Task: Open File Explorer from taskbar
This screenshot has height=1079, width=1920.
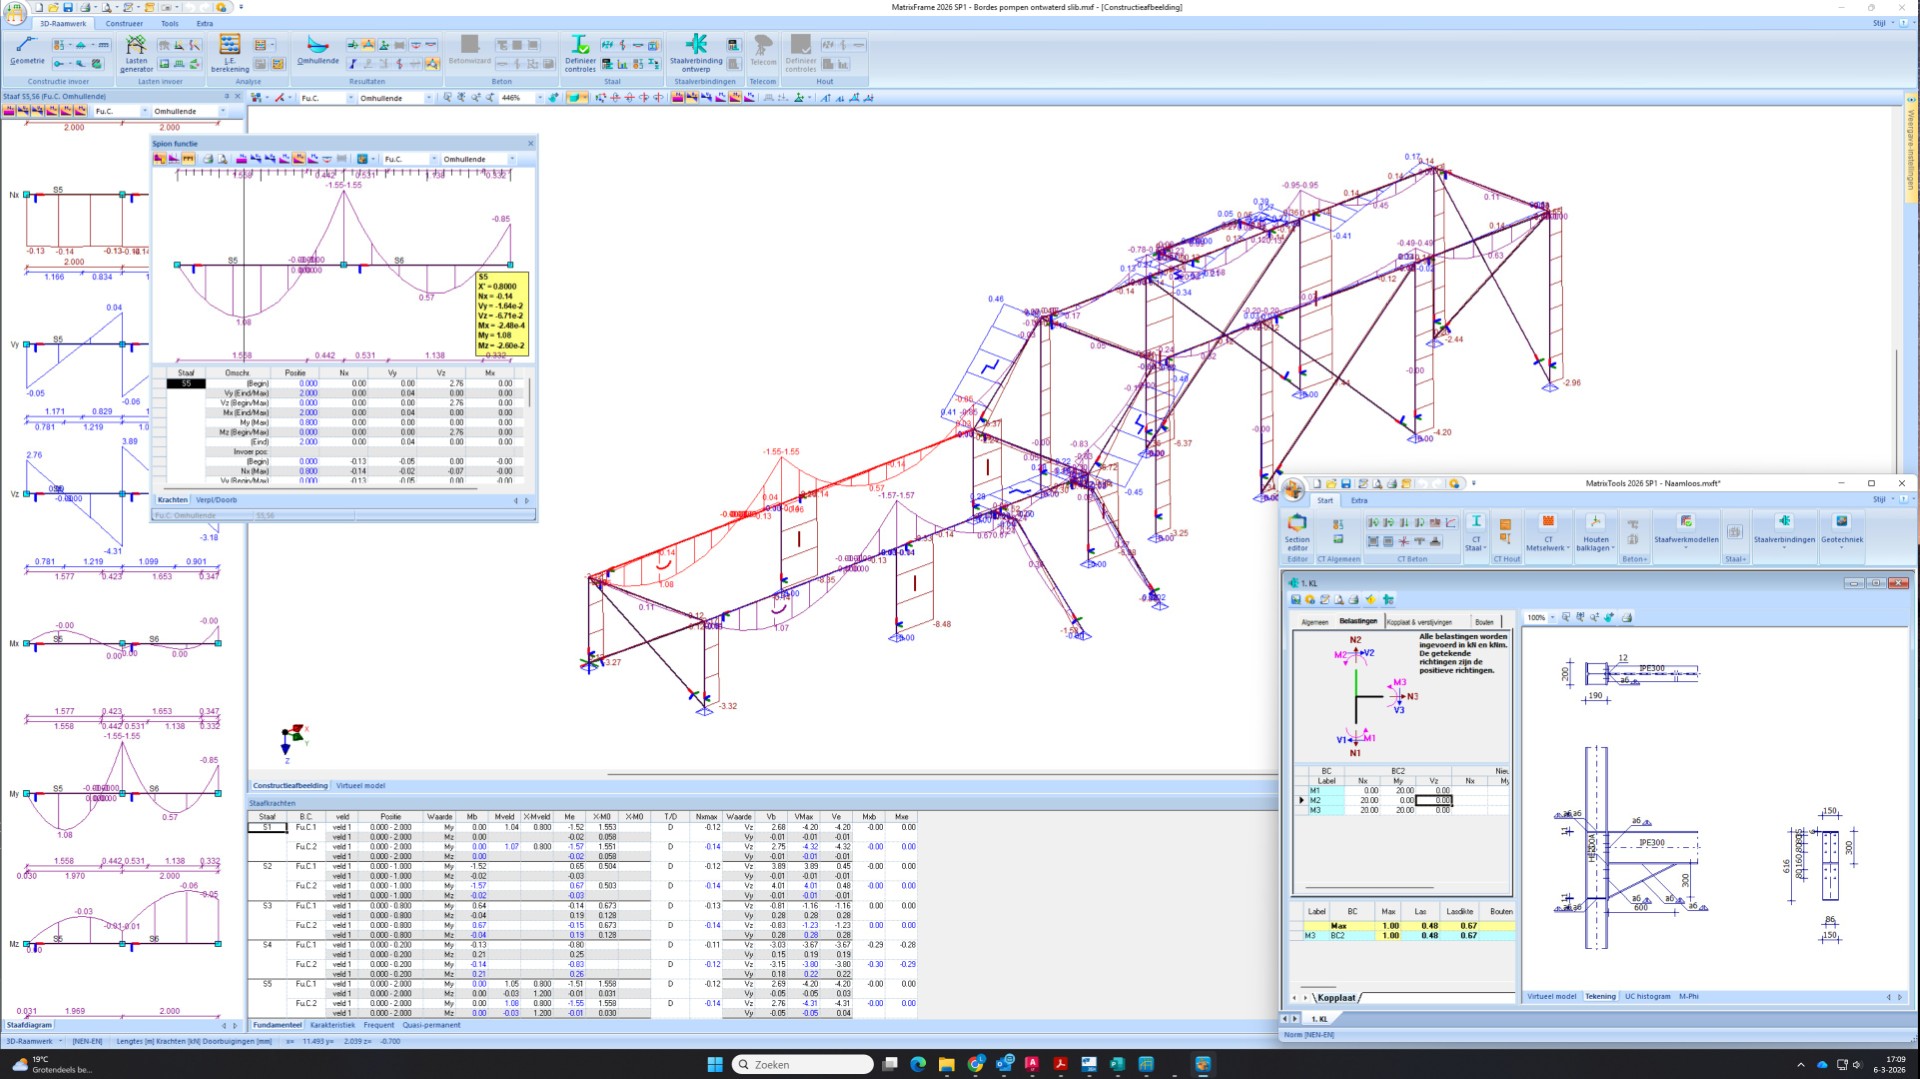Action: [x=946, y=1064]
